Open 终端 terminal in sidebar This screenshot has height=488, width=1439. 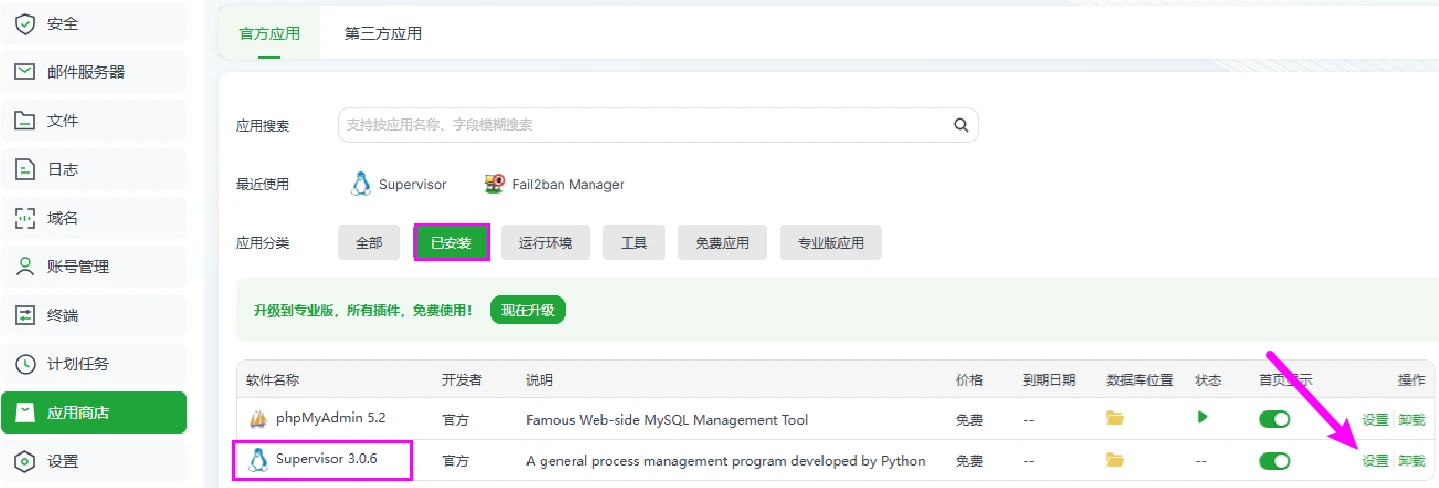[94, 315]
